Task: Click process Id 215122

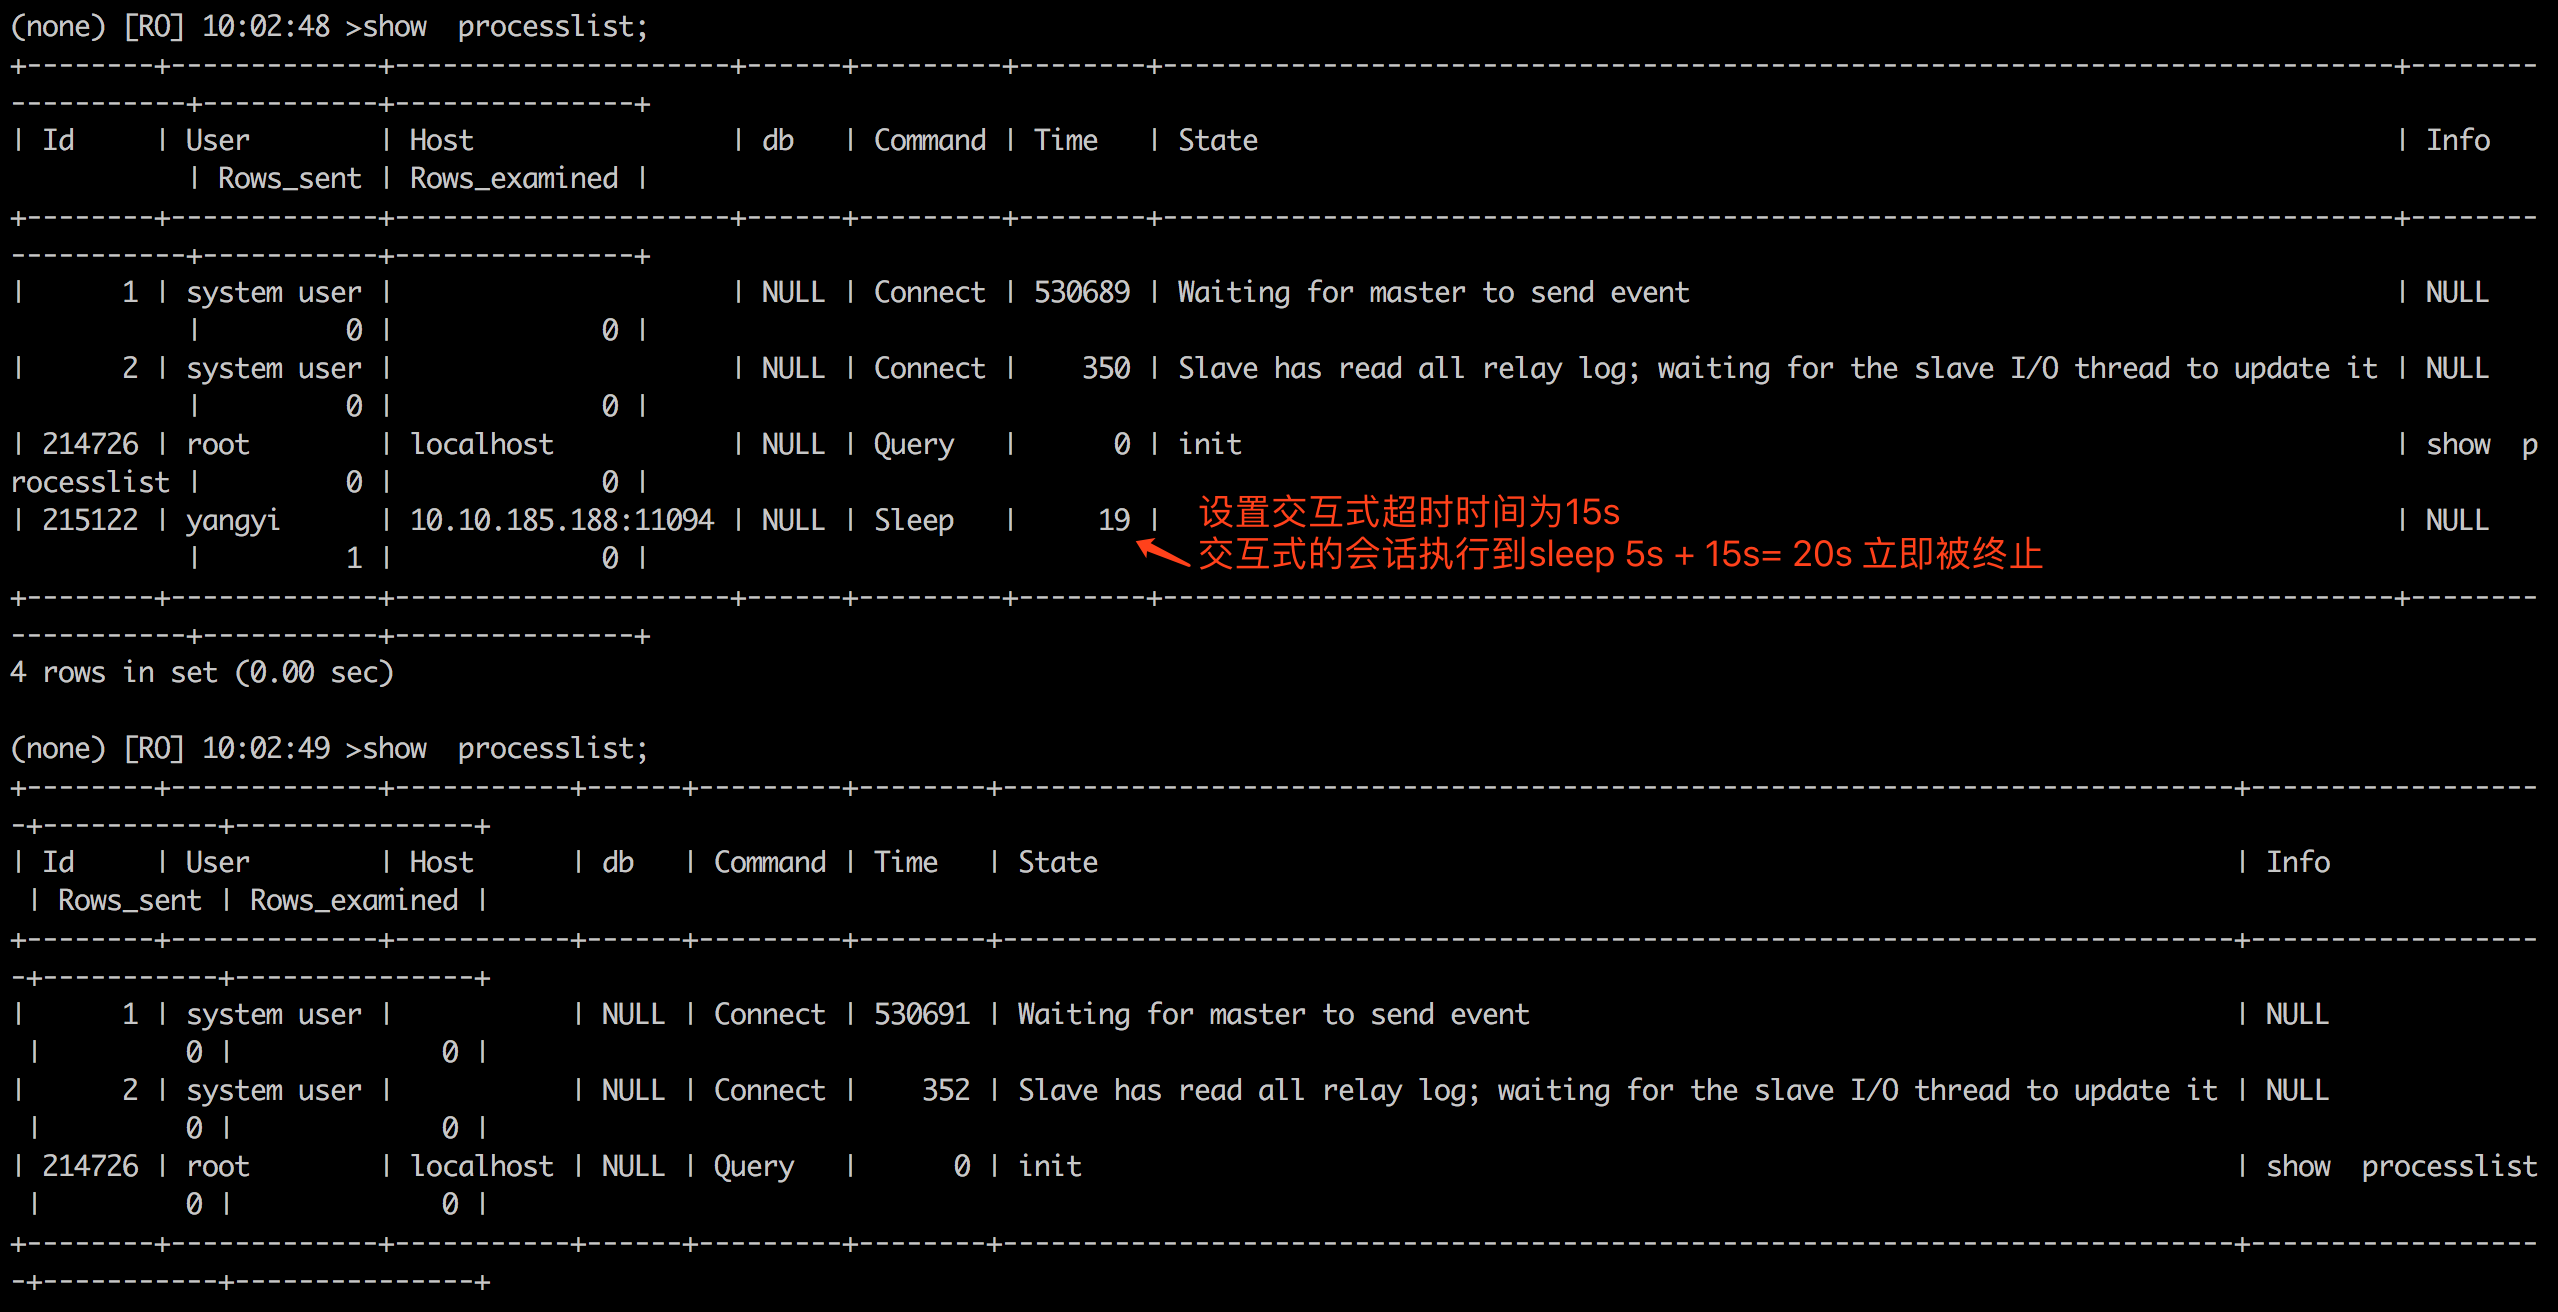Action: [x=91, y=519]
